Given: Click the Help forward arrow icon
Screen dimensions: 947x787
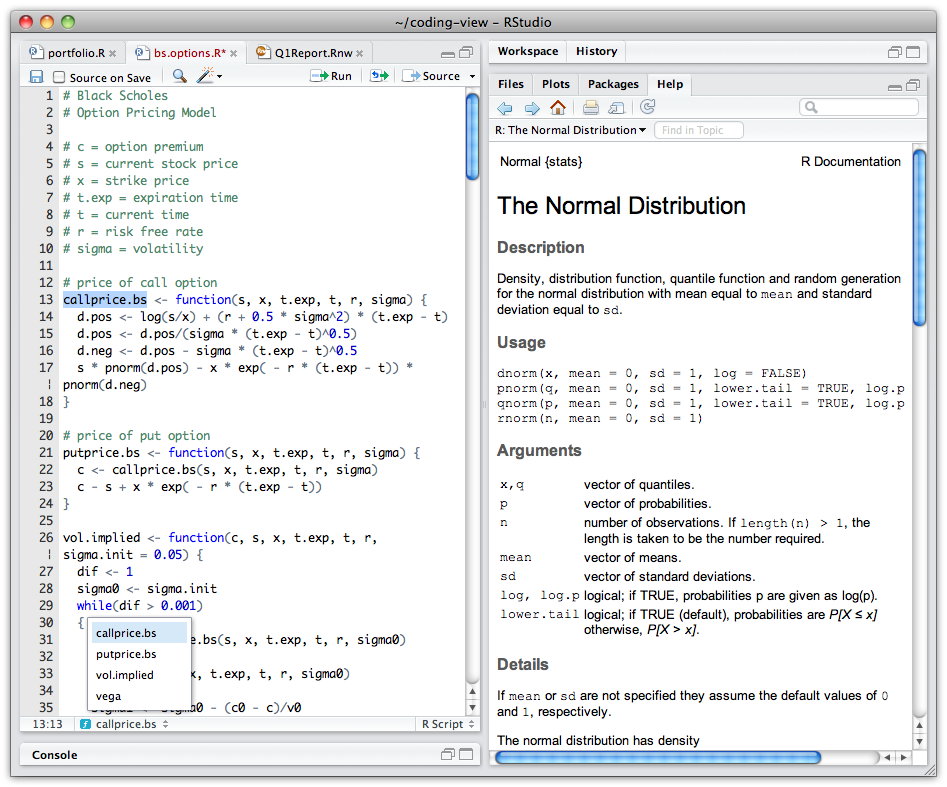Looking at the screenshot, I should coord(531,108).
